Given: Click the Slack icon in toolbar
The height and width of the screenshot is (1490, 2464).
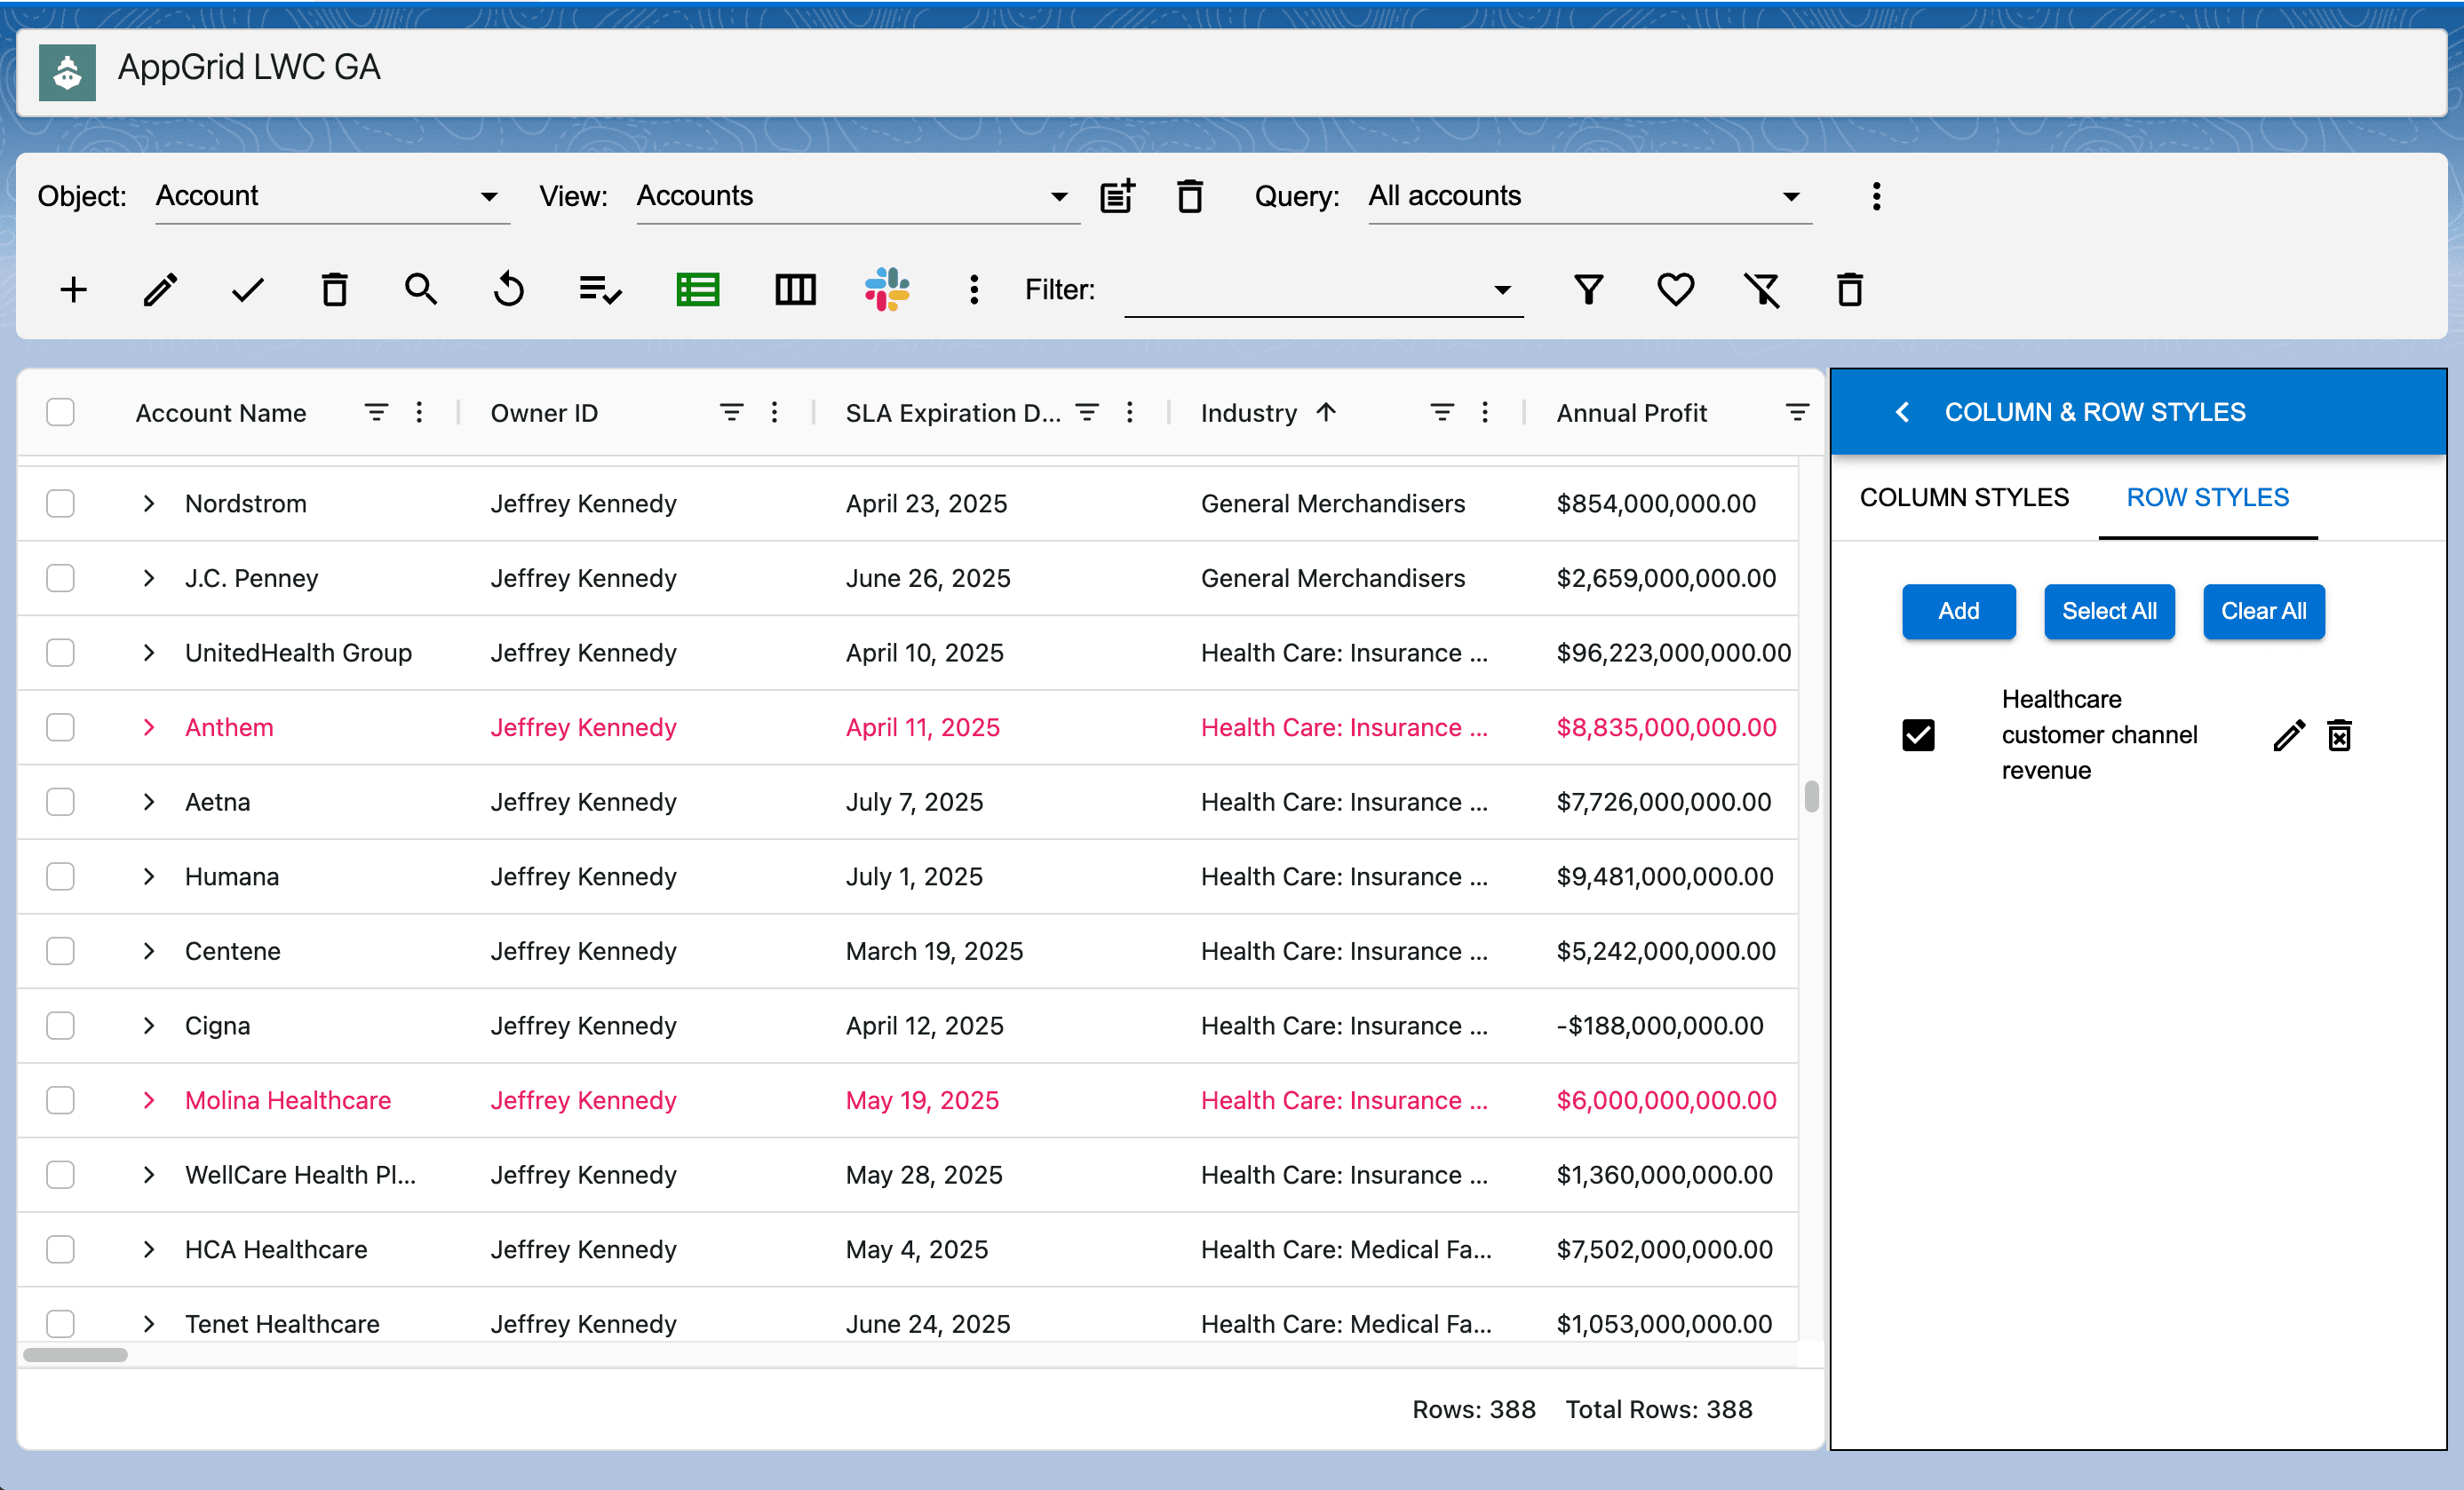Looking at the screenshot, I should pos(886,290).
